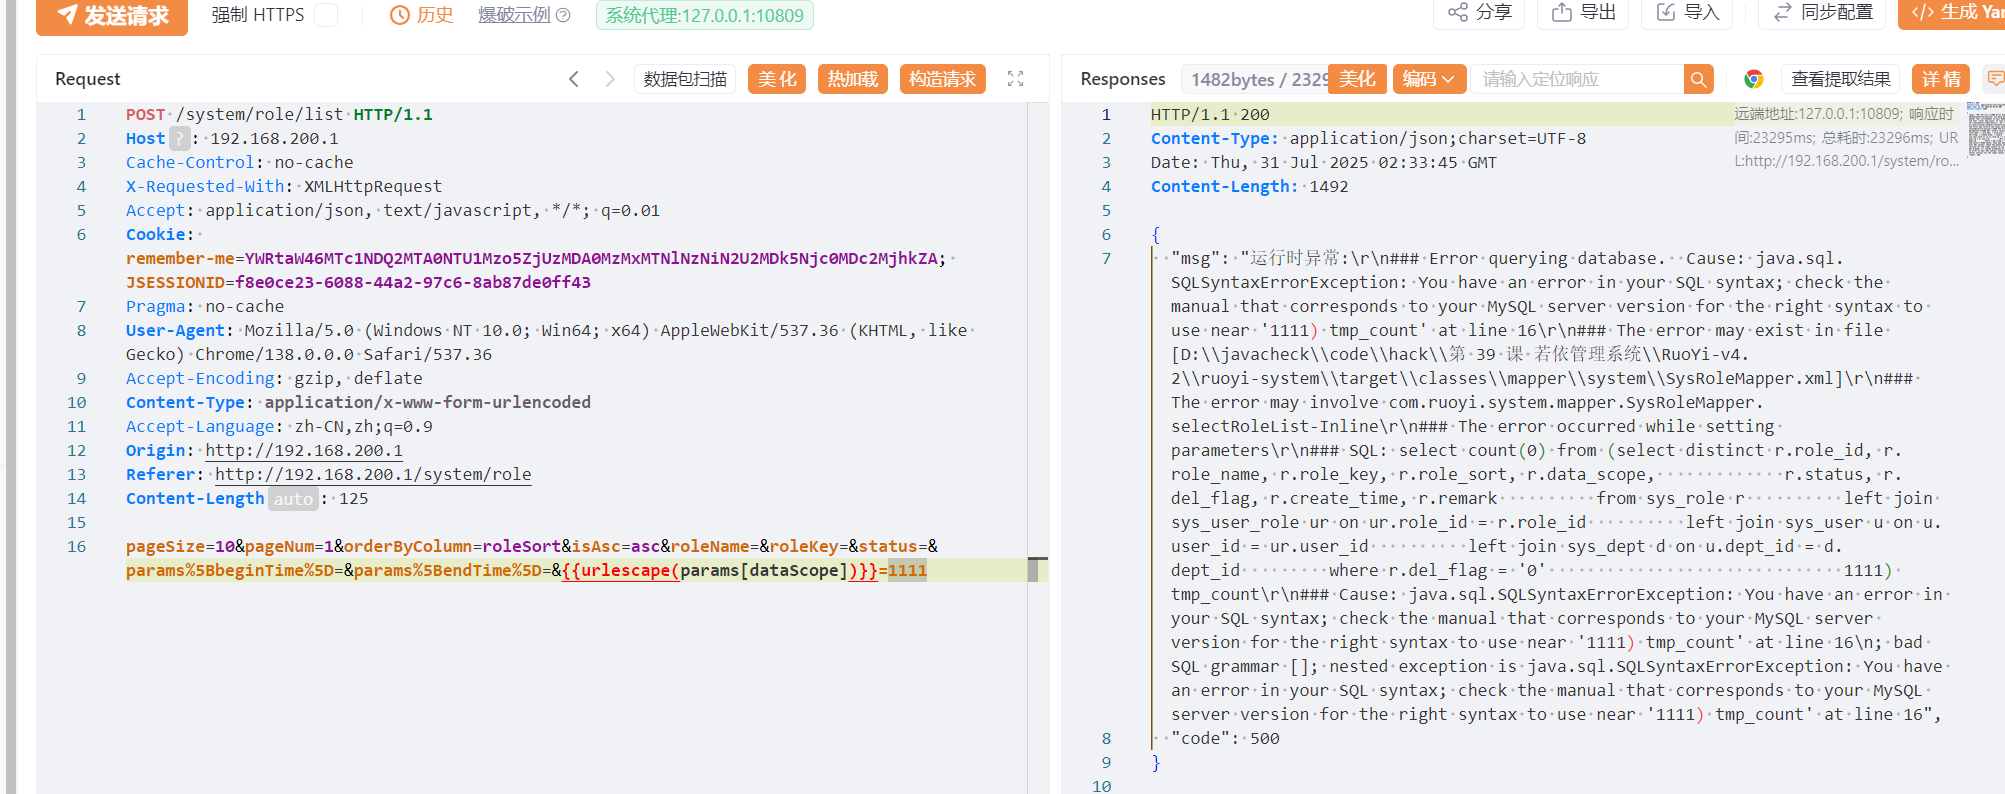Open the 历史 history clock icon

pyautogui.click(x=400, y=15)
